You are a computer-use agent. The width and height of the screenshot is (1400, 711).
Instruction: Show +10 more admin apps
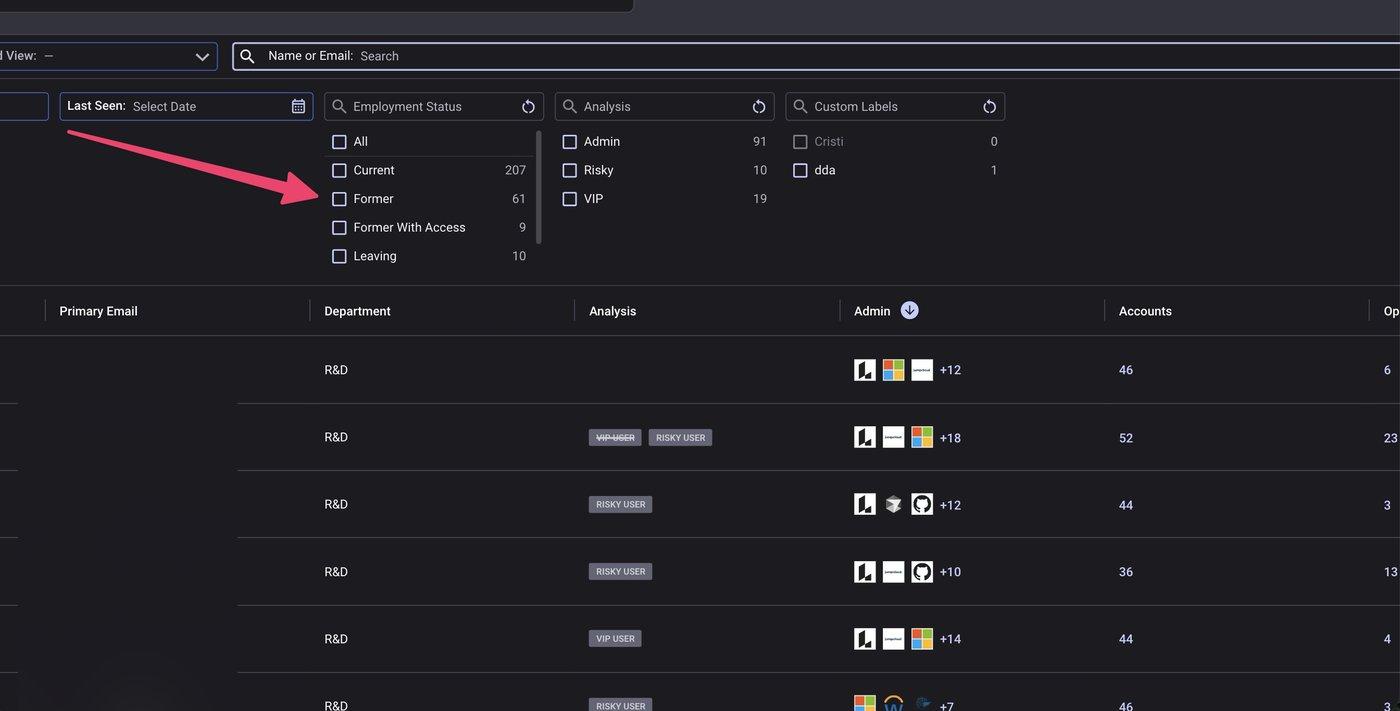coord(950,572)
